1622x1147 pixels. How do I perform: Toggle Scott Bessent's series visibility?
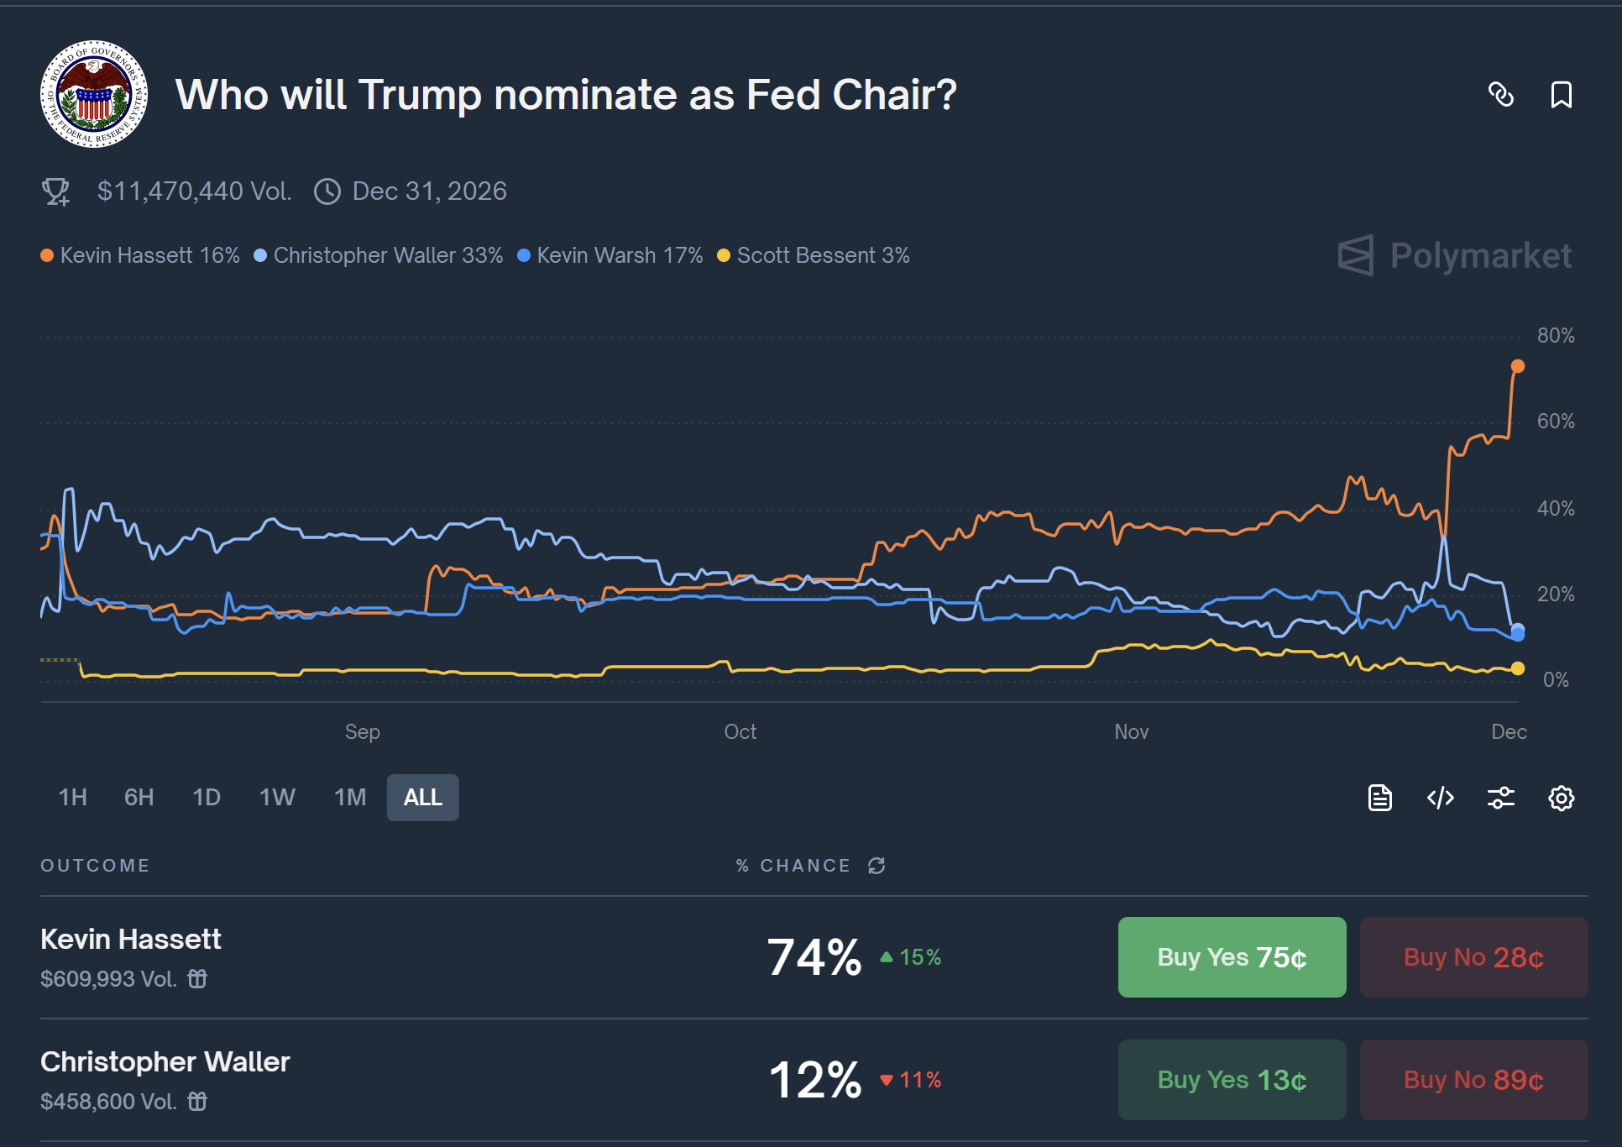pyautogui.click(x=813, y=255)
